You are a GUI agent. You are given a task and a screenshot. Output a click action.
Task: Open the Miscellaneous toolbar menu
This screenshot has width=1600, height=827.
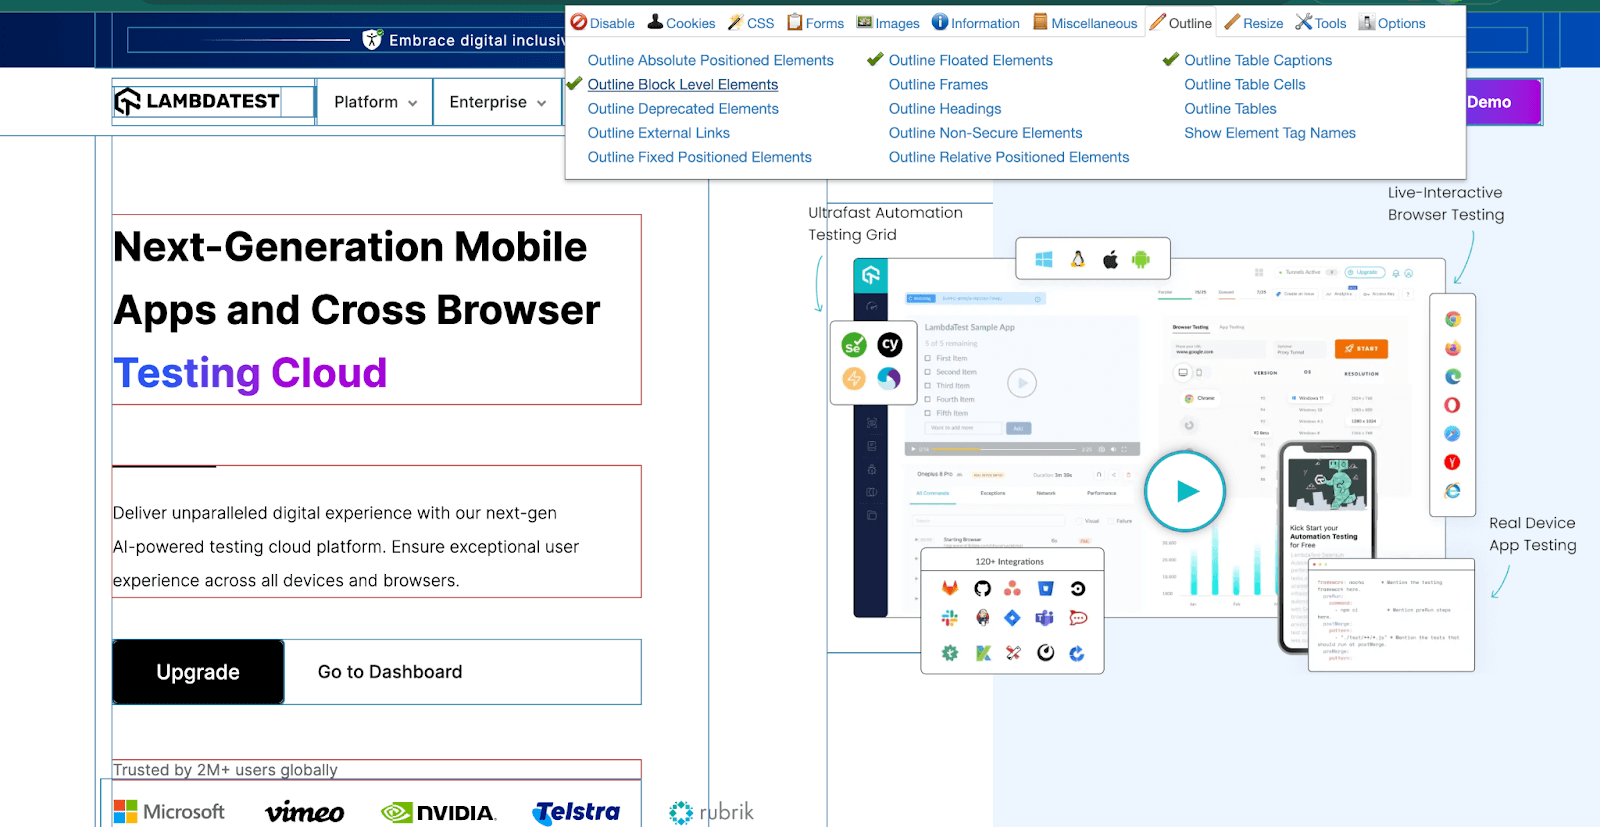(x=1085, y=23)
